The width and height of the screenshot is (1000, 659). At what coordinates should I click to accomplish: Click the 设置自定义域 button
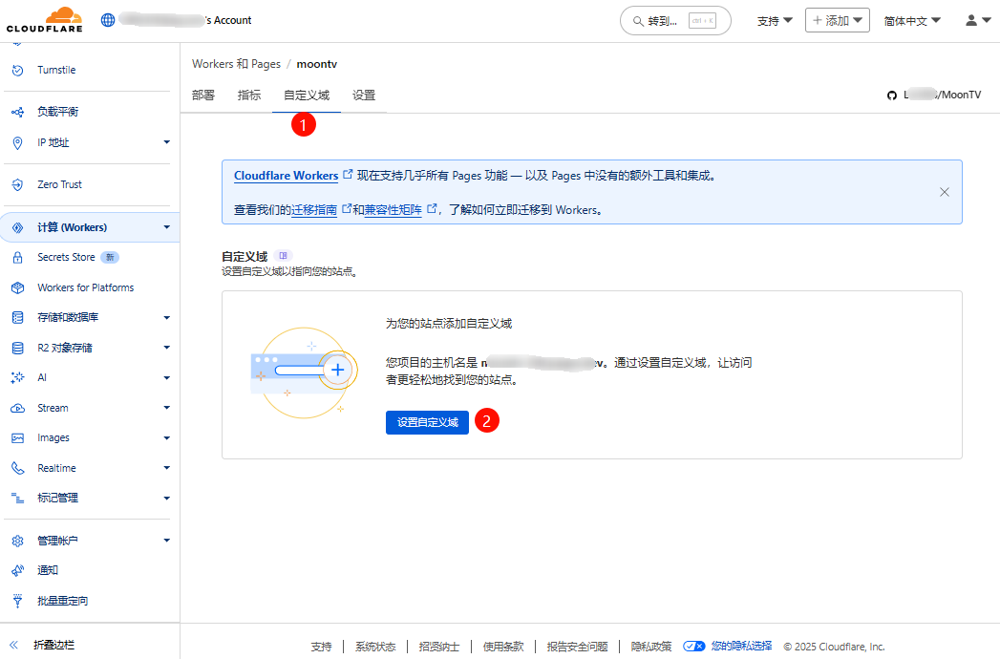427,422
